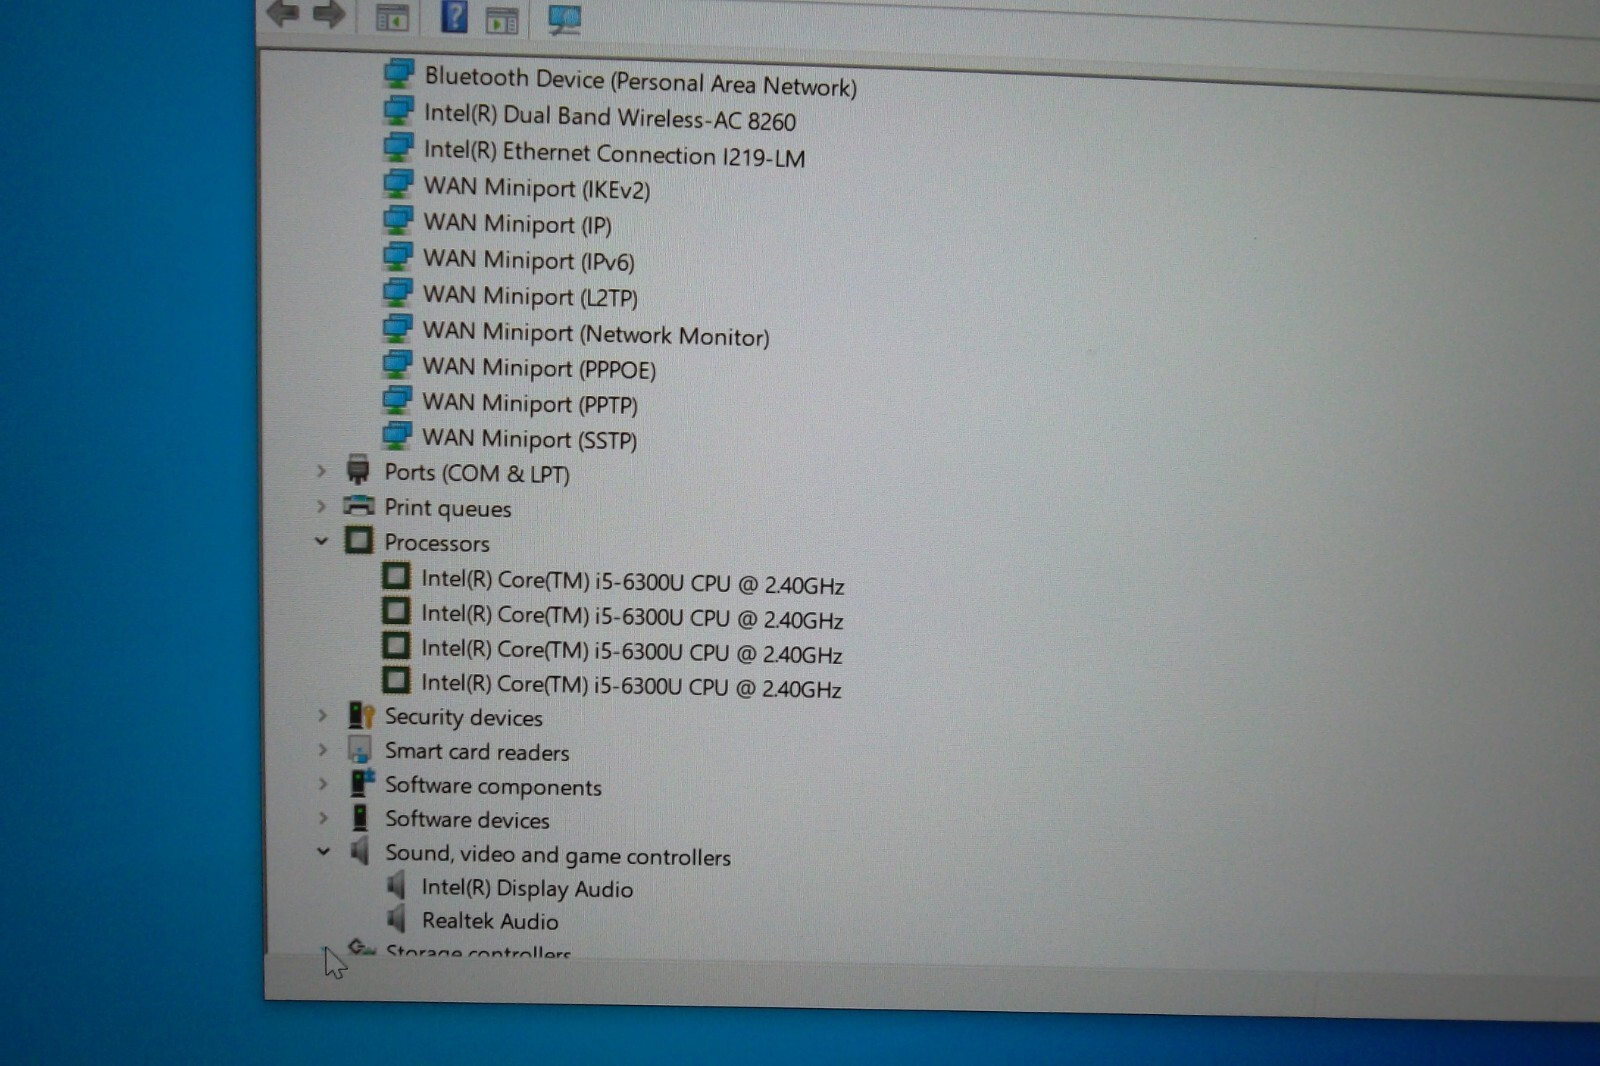The width and height of the screenshot is (1600, 1066).
Task: Expand the Smart card readers node
Action: click(x=322, y=749)
